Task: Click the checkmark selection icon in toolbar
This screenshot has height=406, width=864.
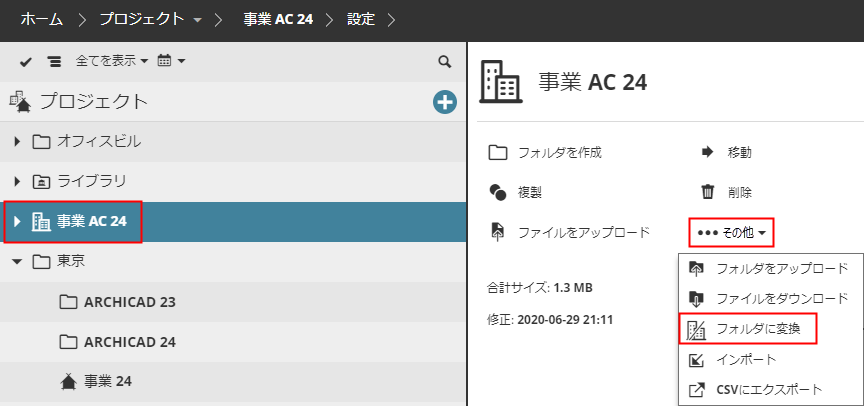Action: [x=26, y=62]
